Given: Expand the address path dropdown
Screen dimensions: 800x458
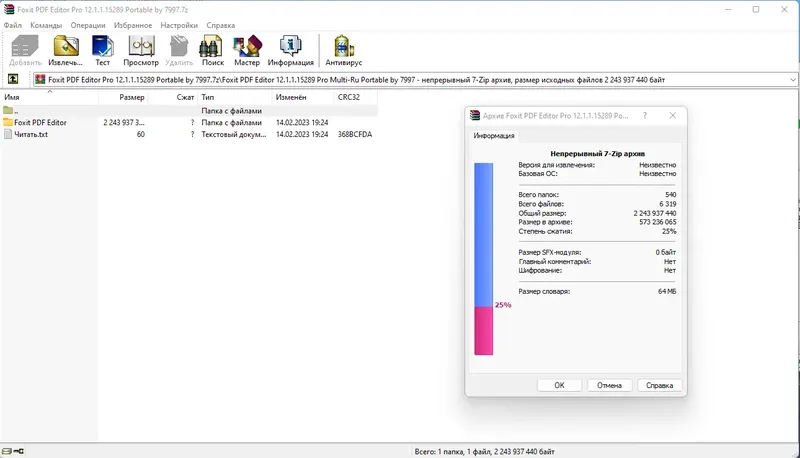Looking at the screenshot, I should click(793, 80).
